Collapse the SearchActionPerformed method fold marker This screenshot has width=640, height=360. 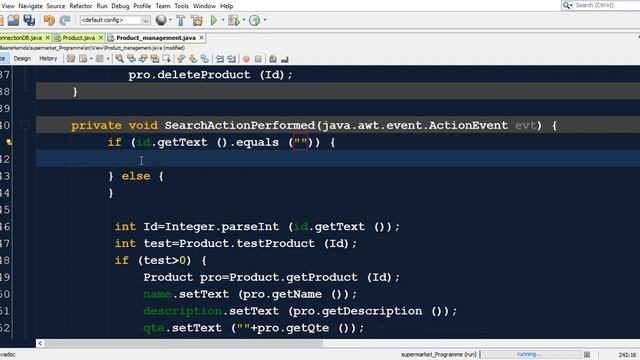[x=24, y=125]
